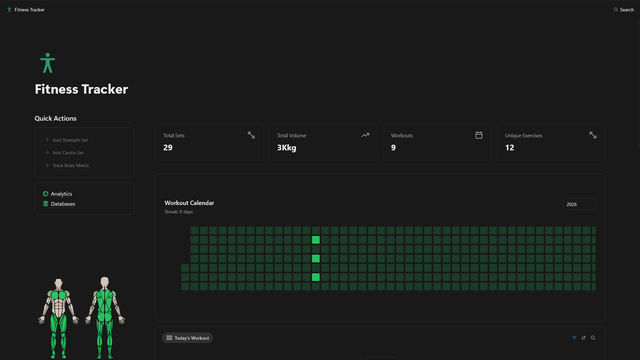The image size is (640, 360).
Task: Click the Quick Actions heading
Action: tap(56, 118)
